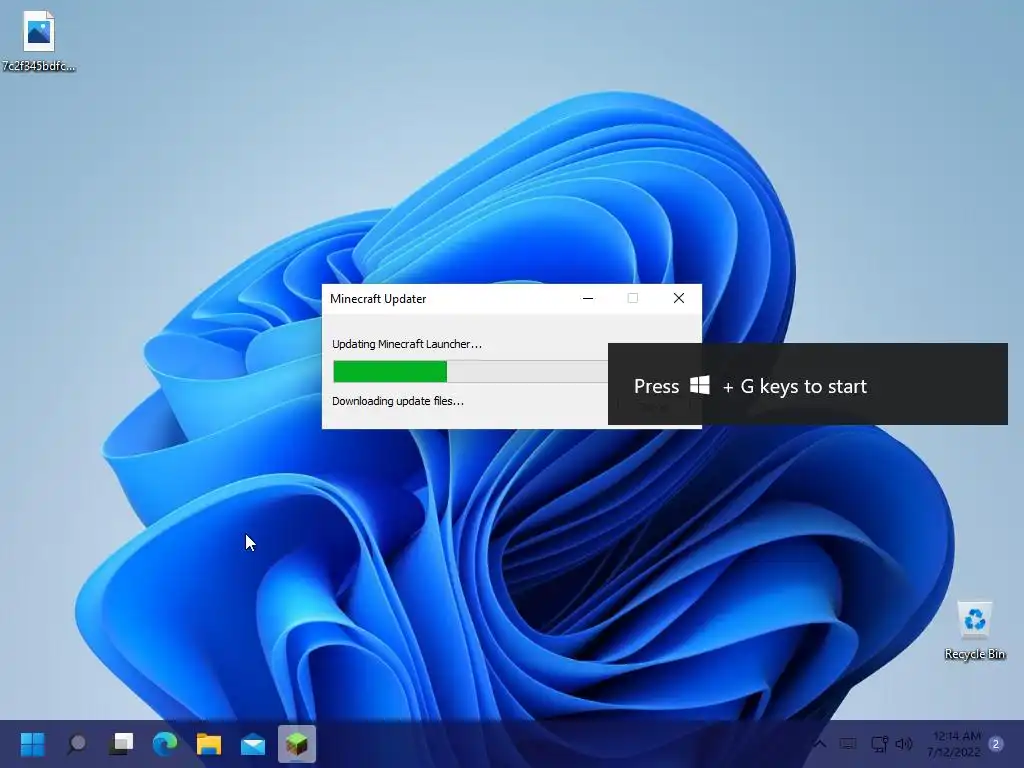Show hidden system tray icons
The width and height of the screenshot is (1024, 768).
(819, 744)
